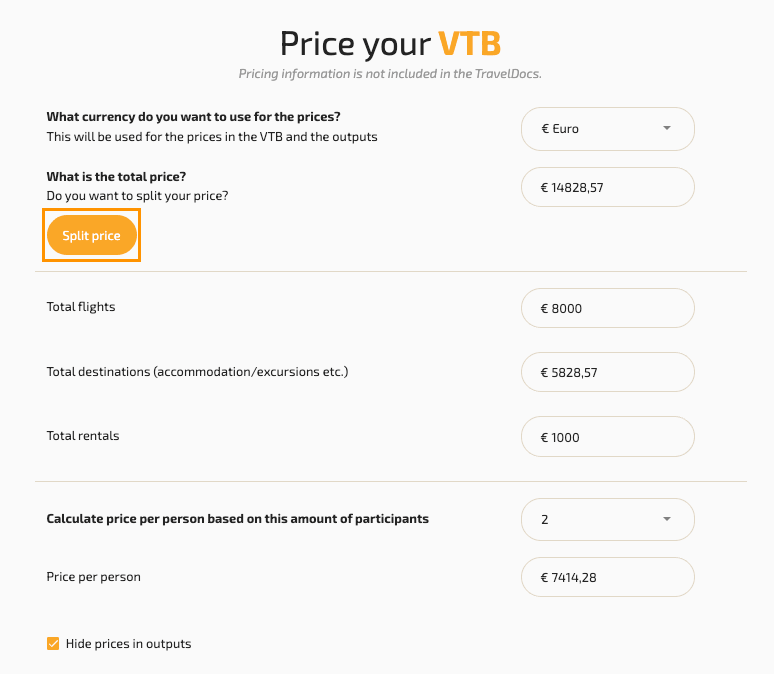Select the Total destinations amount field

click(608, 373)
